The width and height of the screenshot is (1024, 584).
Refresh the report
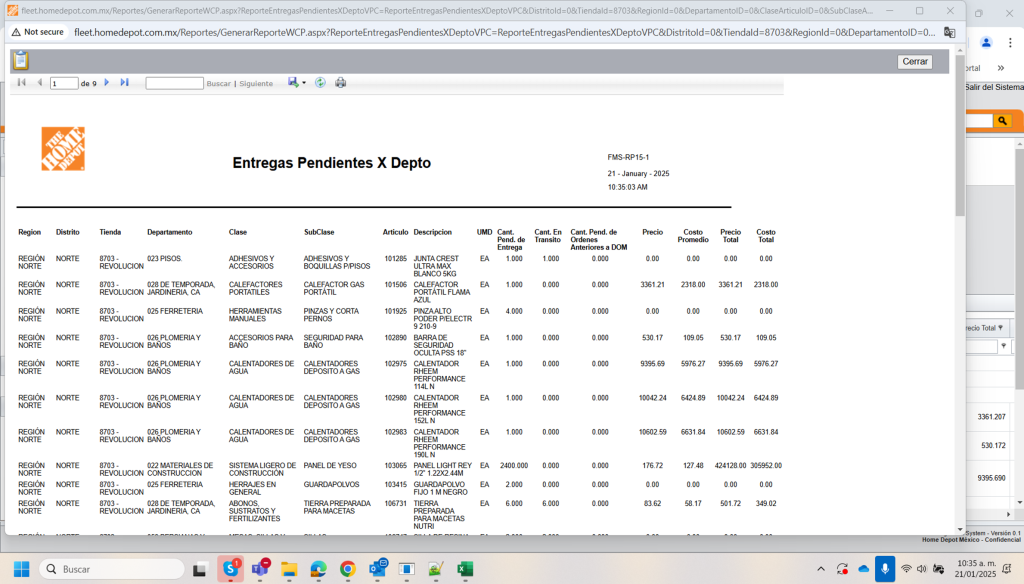click(x=320, y=83)
